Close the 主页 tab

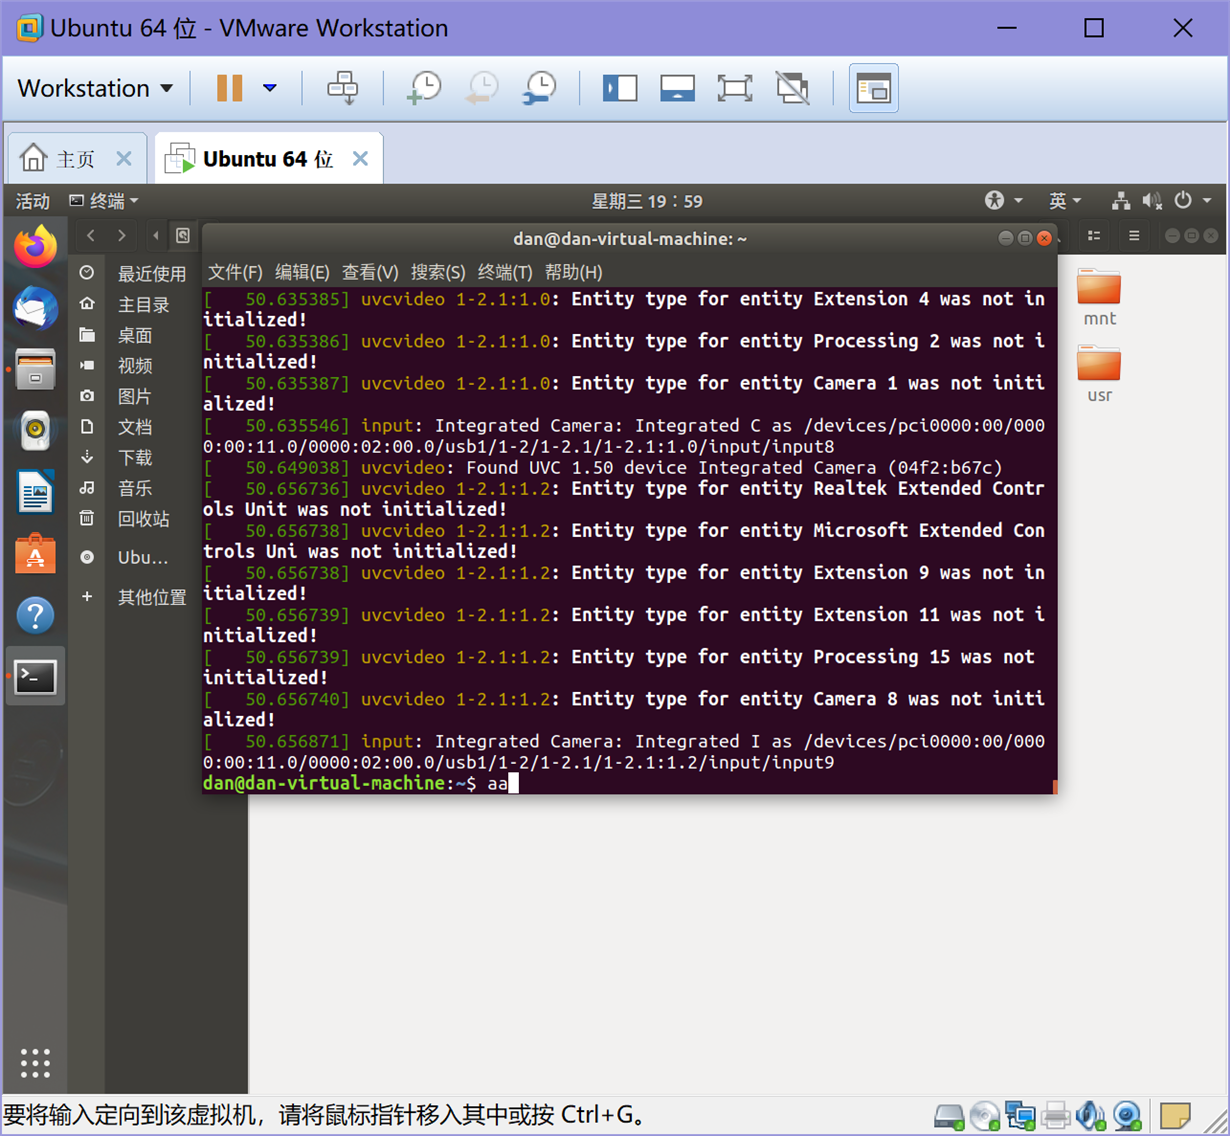(124, 159)
